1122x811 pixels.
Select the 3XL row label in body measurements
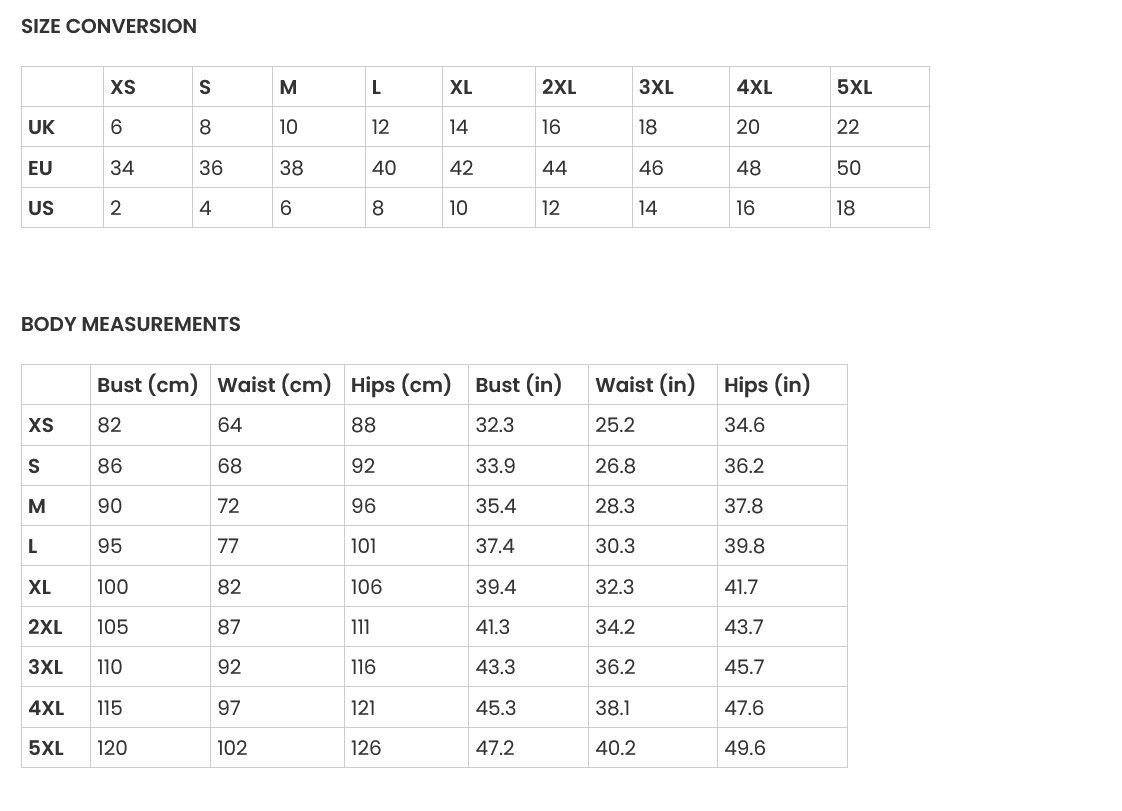coord(46,667)
